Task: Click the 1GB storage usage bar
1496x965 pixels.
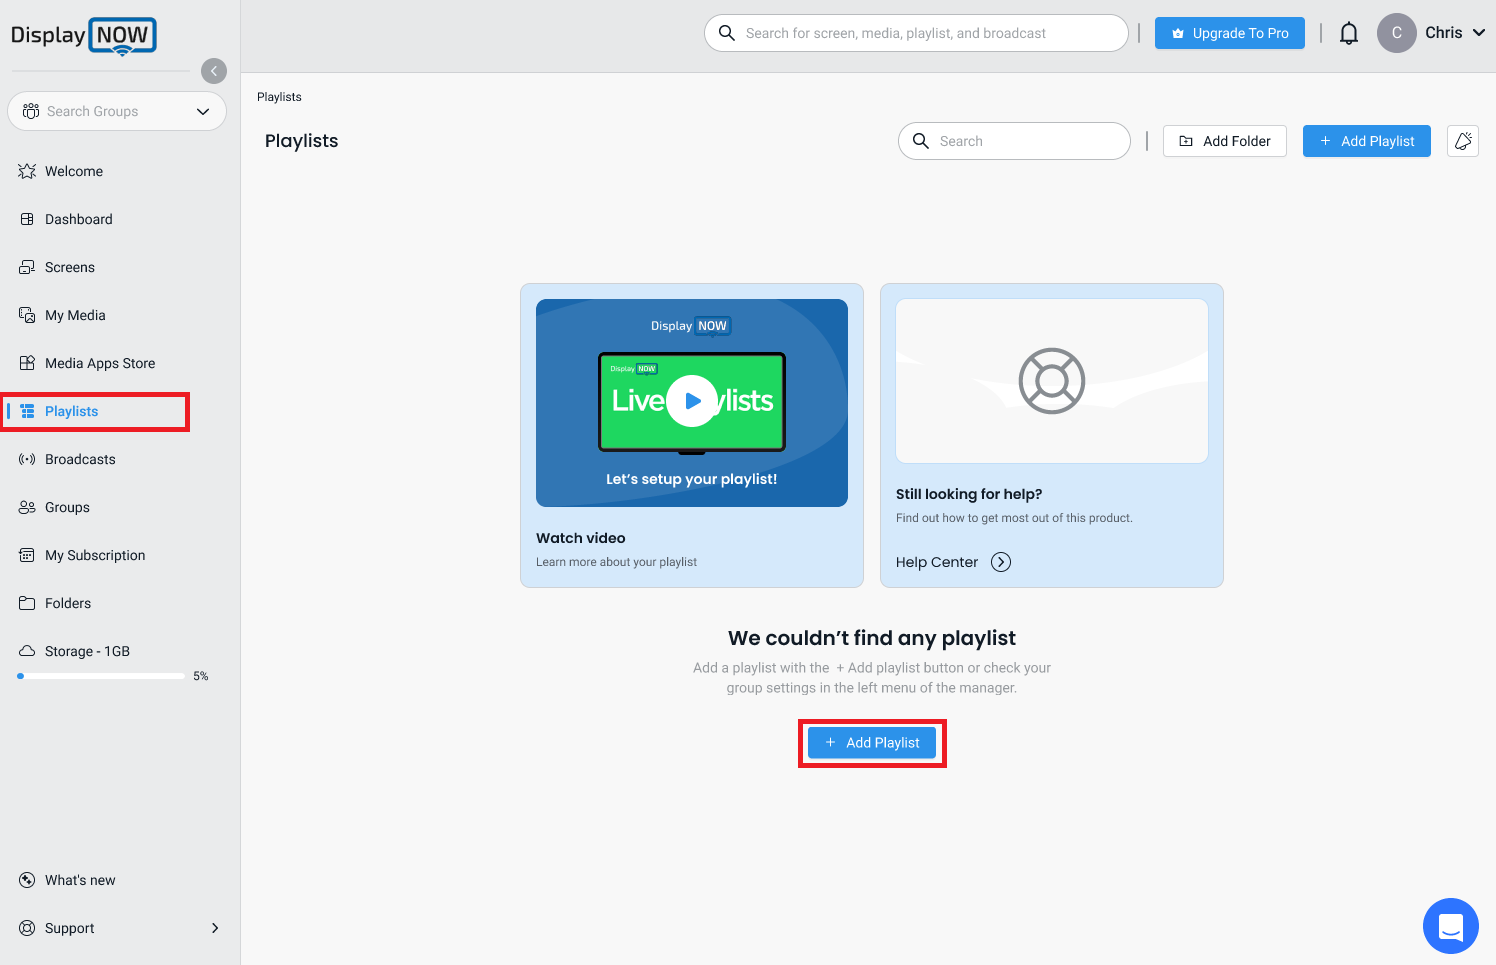Action: [x=100, y=675]
